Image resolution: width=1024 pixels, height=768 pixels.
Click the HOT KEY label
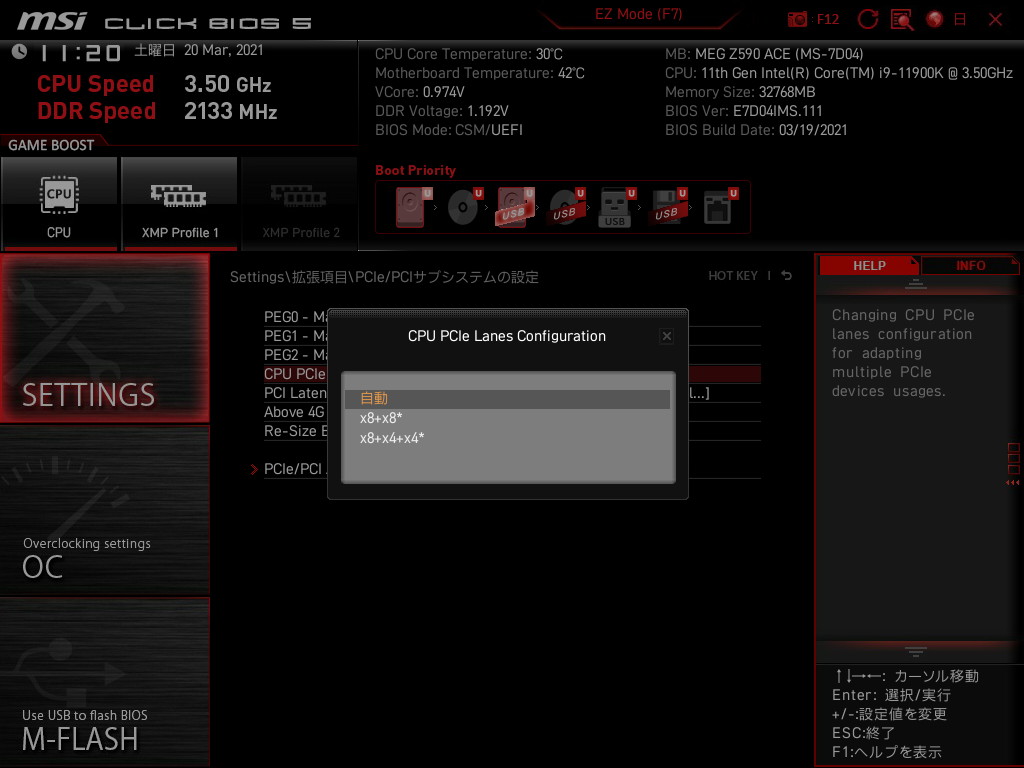[x=733, y=276]
